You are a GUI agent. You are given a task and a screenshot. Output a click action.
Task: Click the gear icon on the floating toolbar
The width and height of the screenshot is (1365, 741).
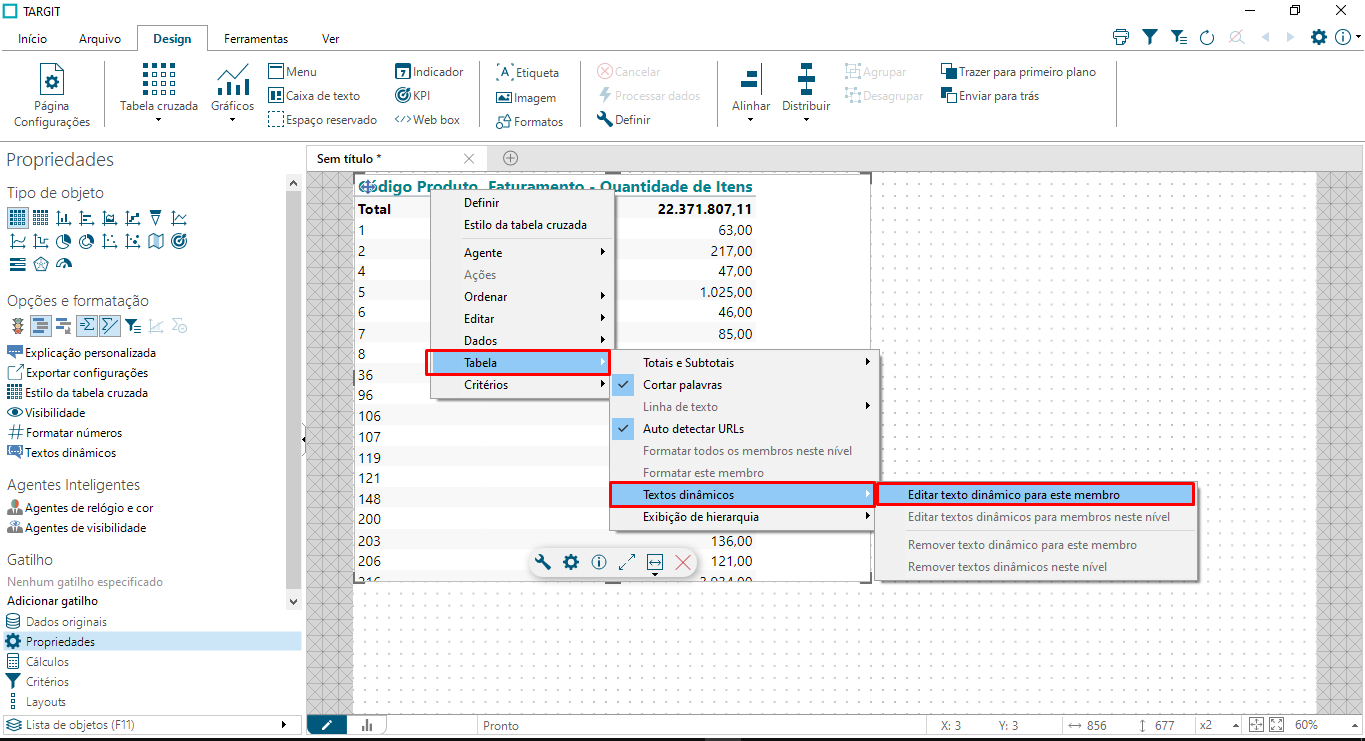[x=571, y=562]
